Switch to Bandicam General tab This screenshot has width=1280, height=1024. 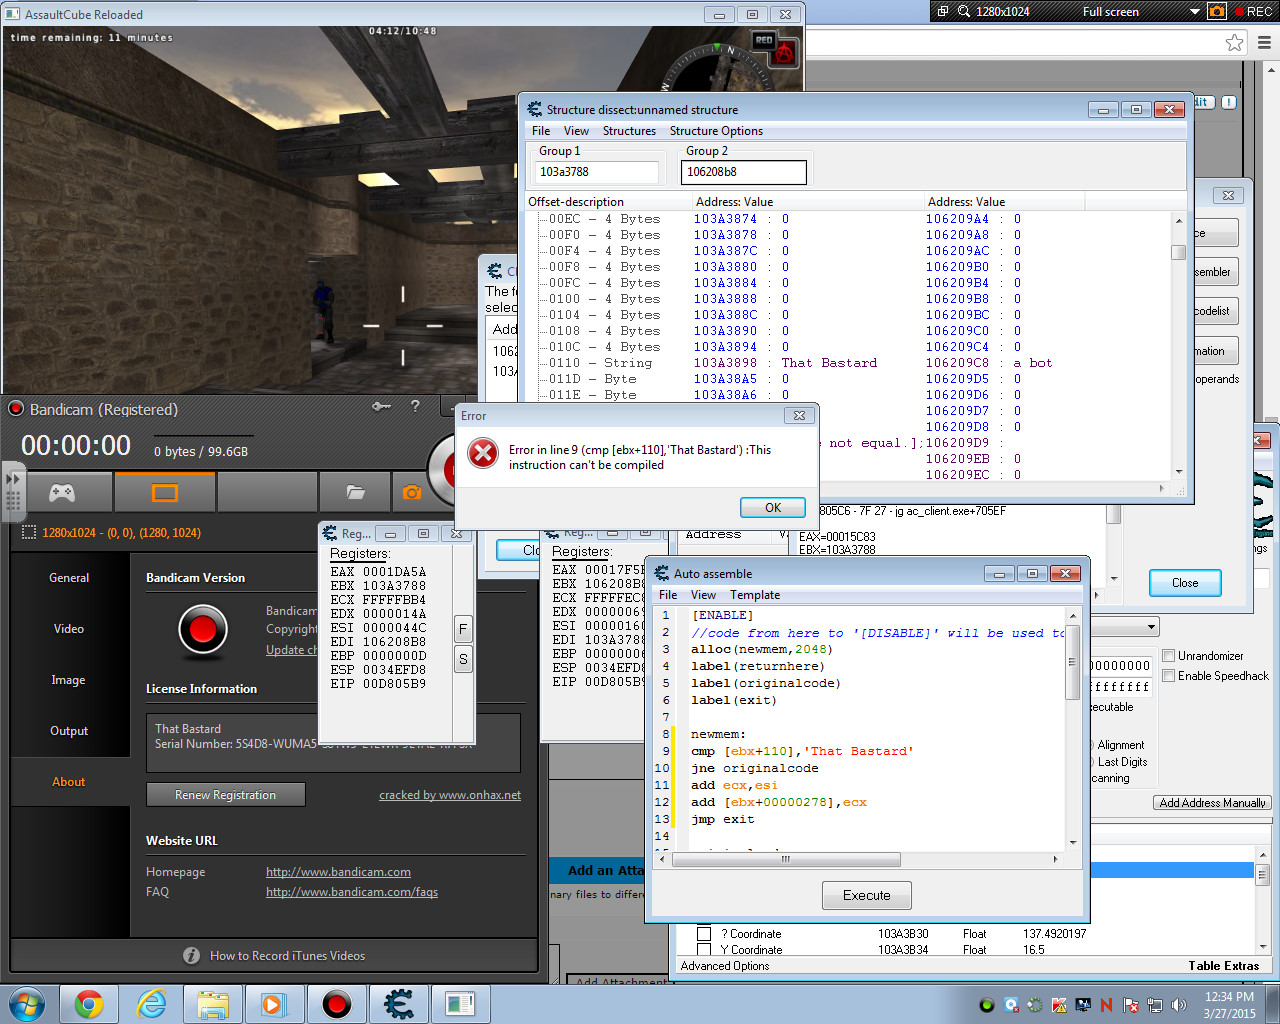click(69, 578)
